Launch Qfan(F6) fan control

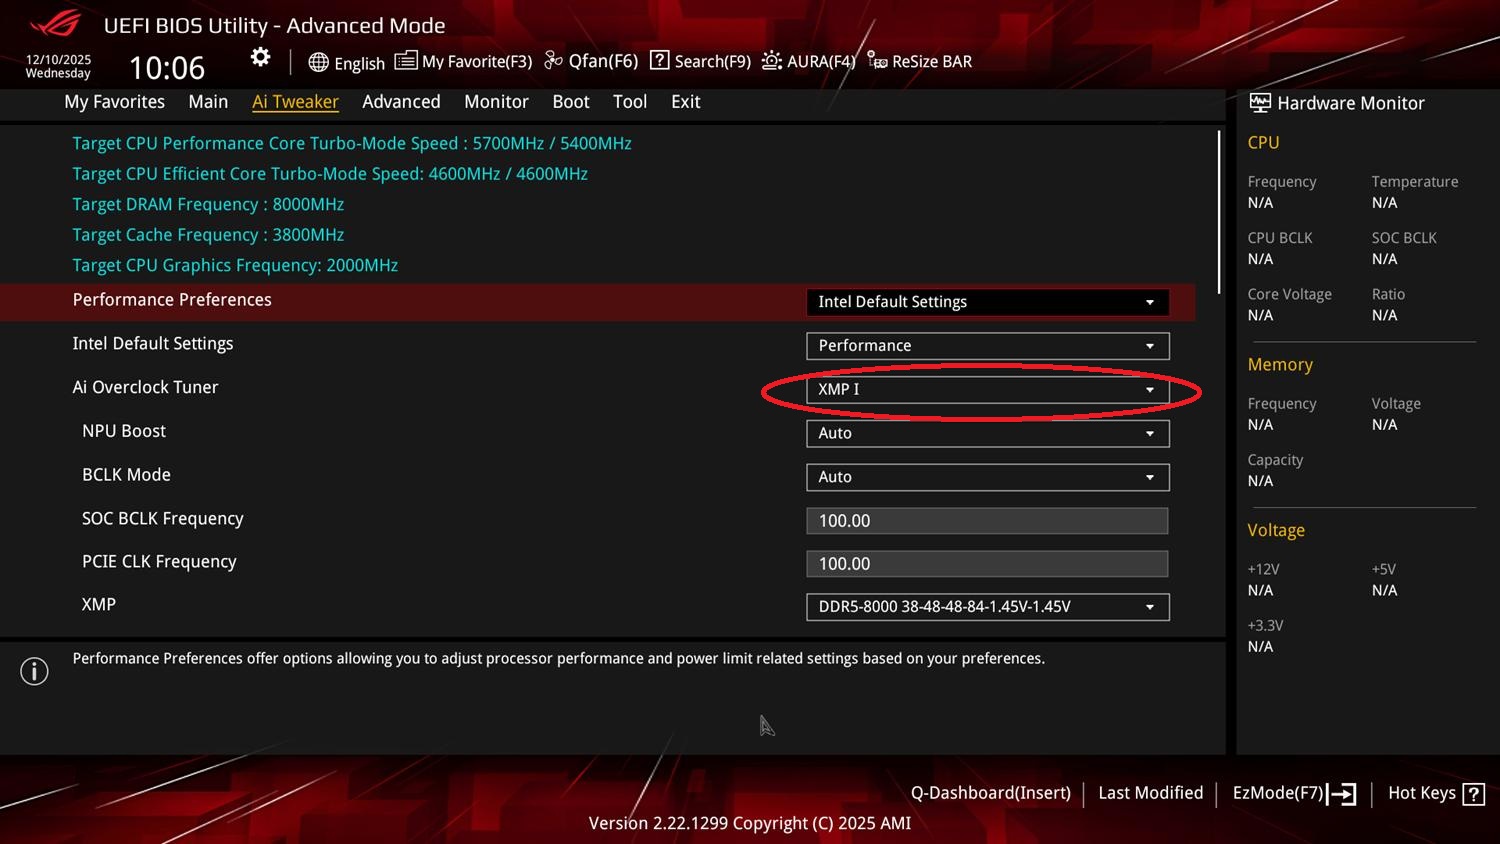590,62
